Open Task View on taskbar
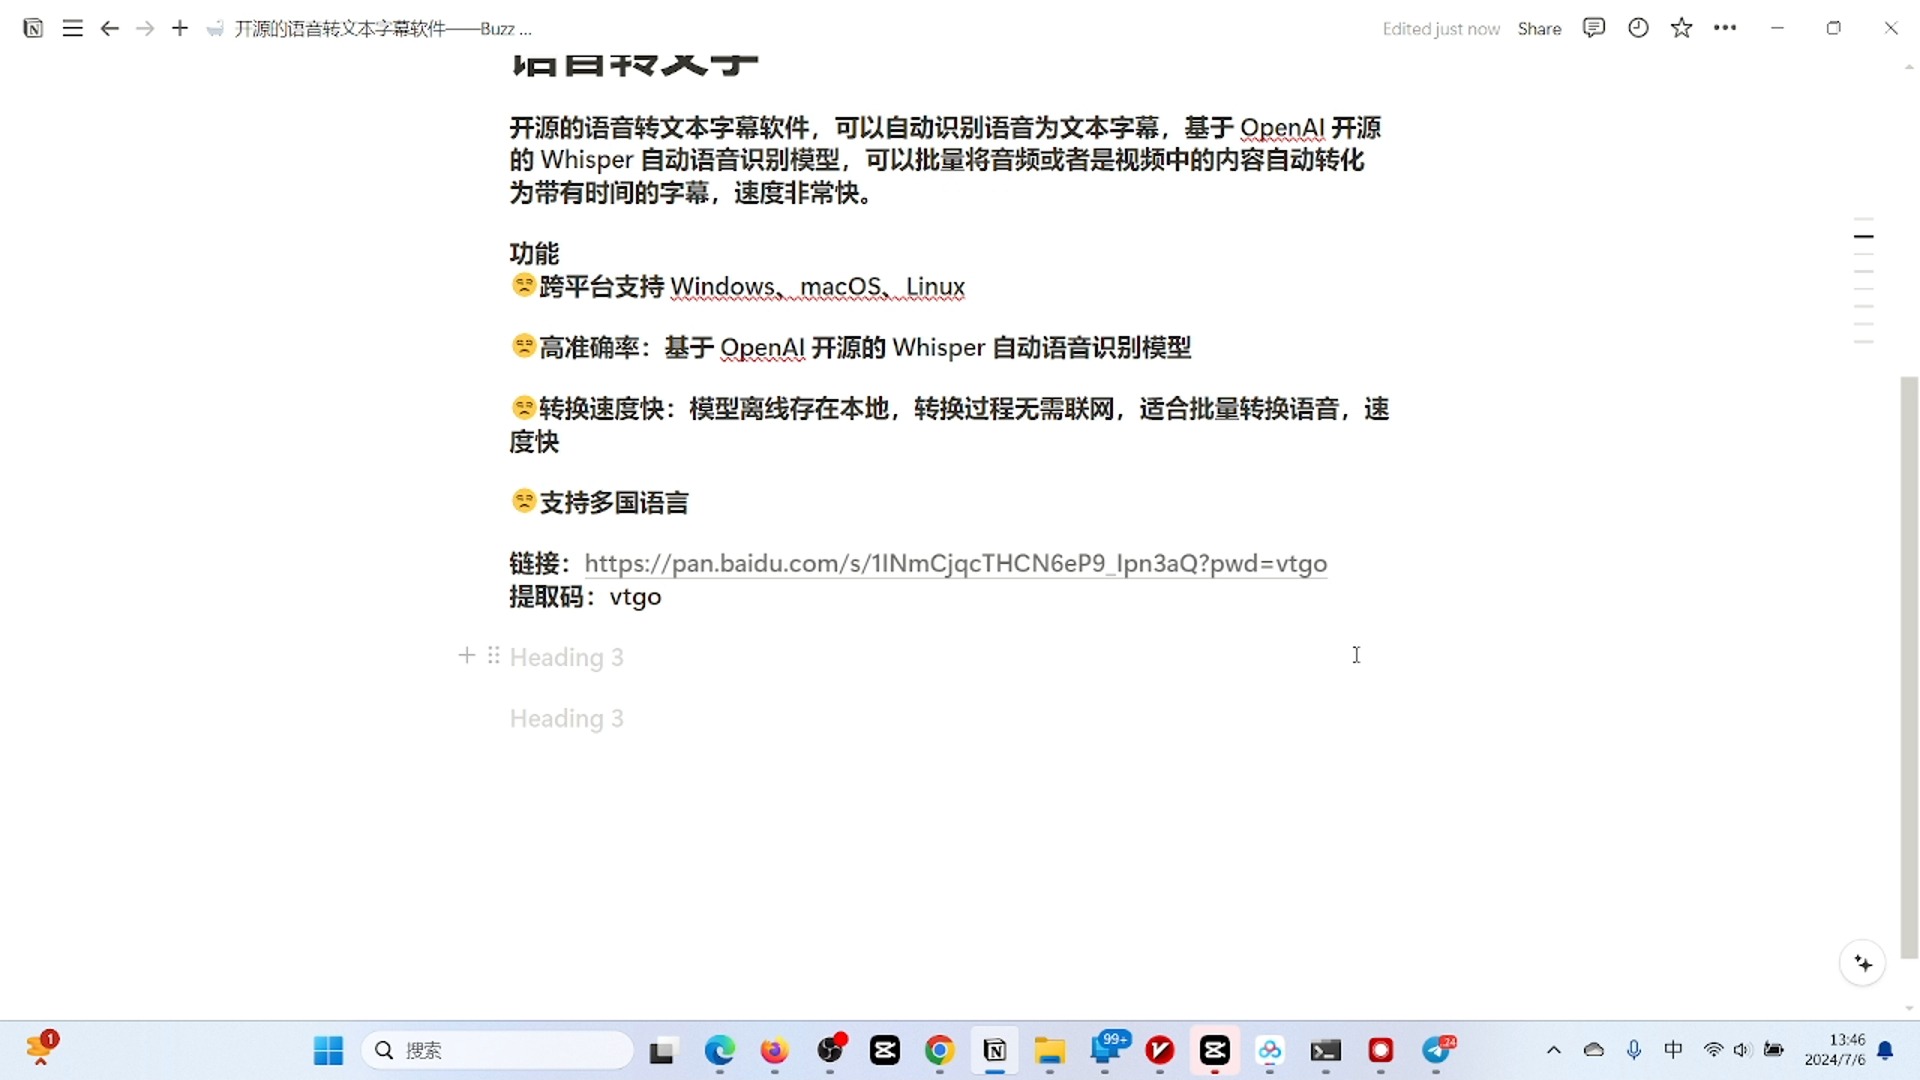 662,1051
